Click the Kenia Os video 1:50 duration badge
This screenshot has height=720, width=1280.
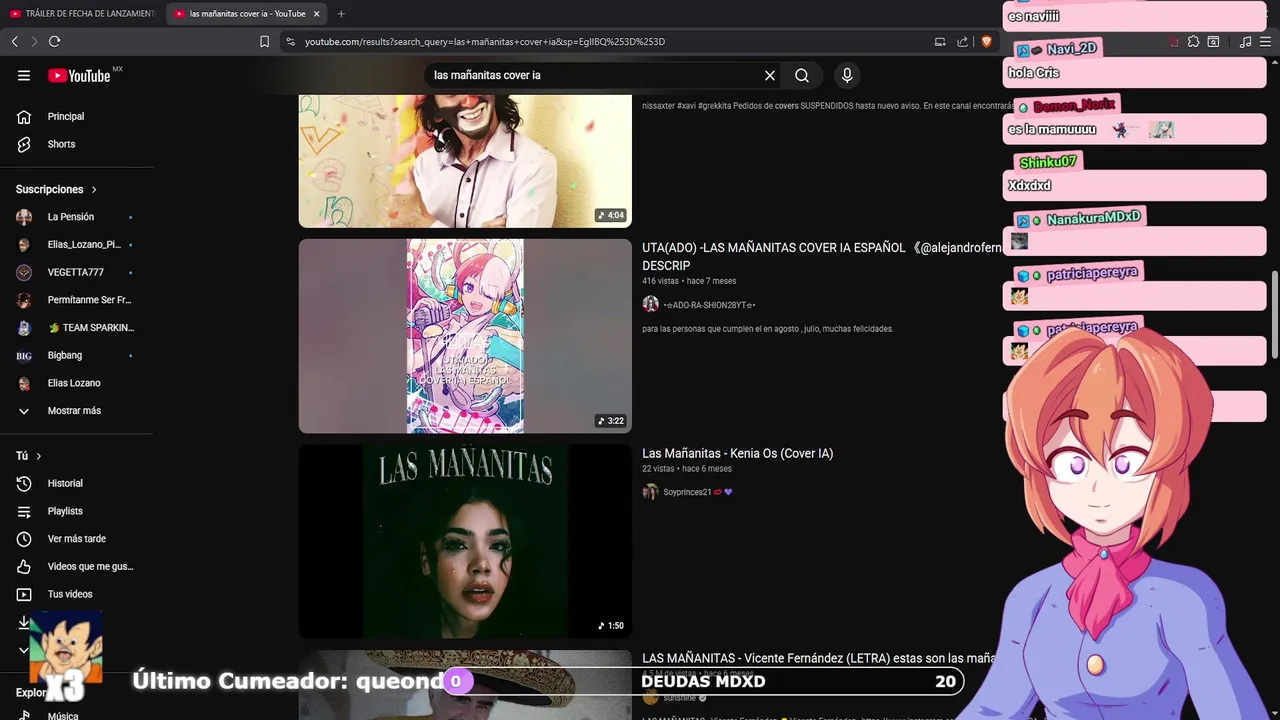pyautogui.click(x=610, y=626)
